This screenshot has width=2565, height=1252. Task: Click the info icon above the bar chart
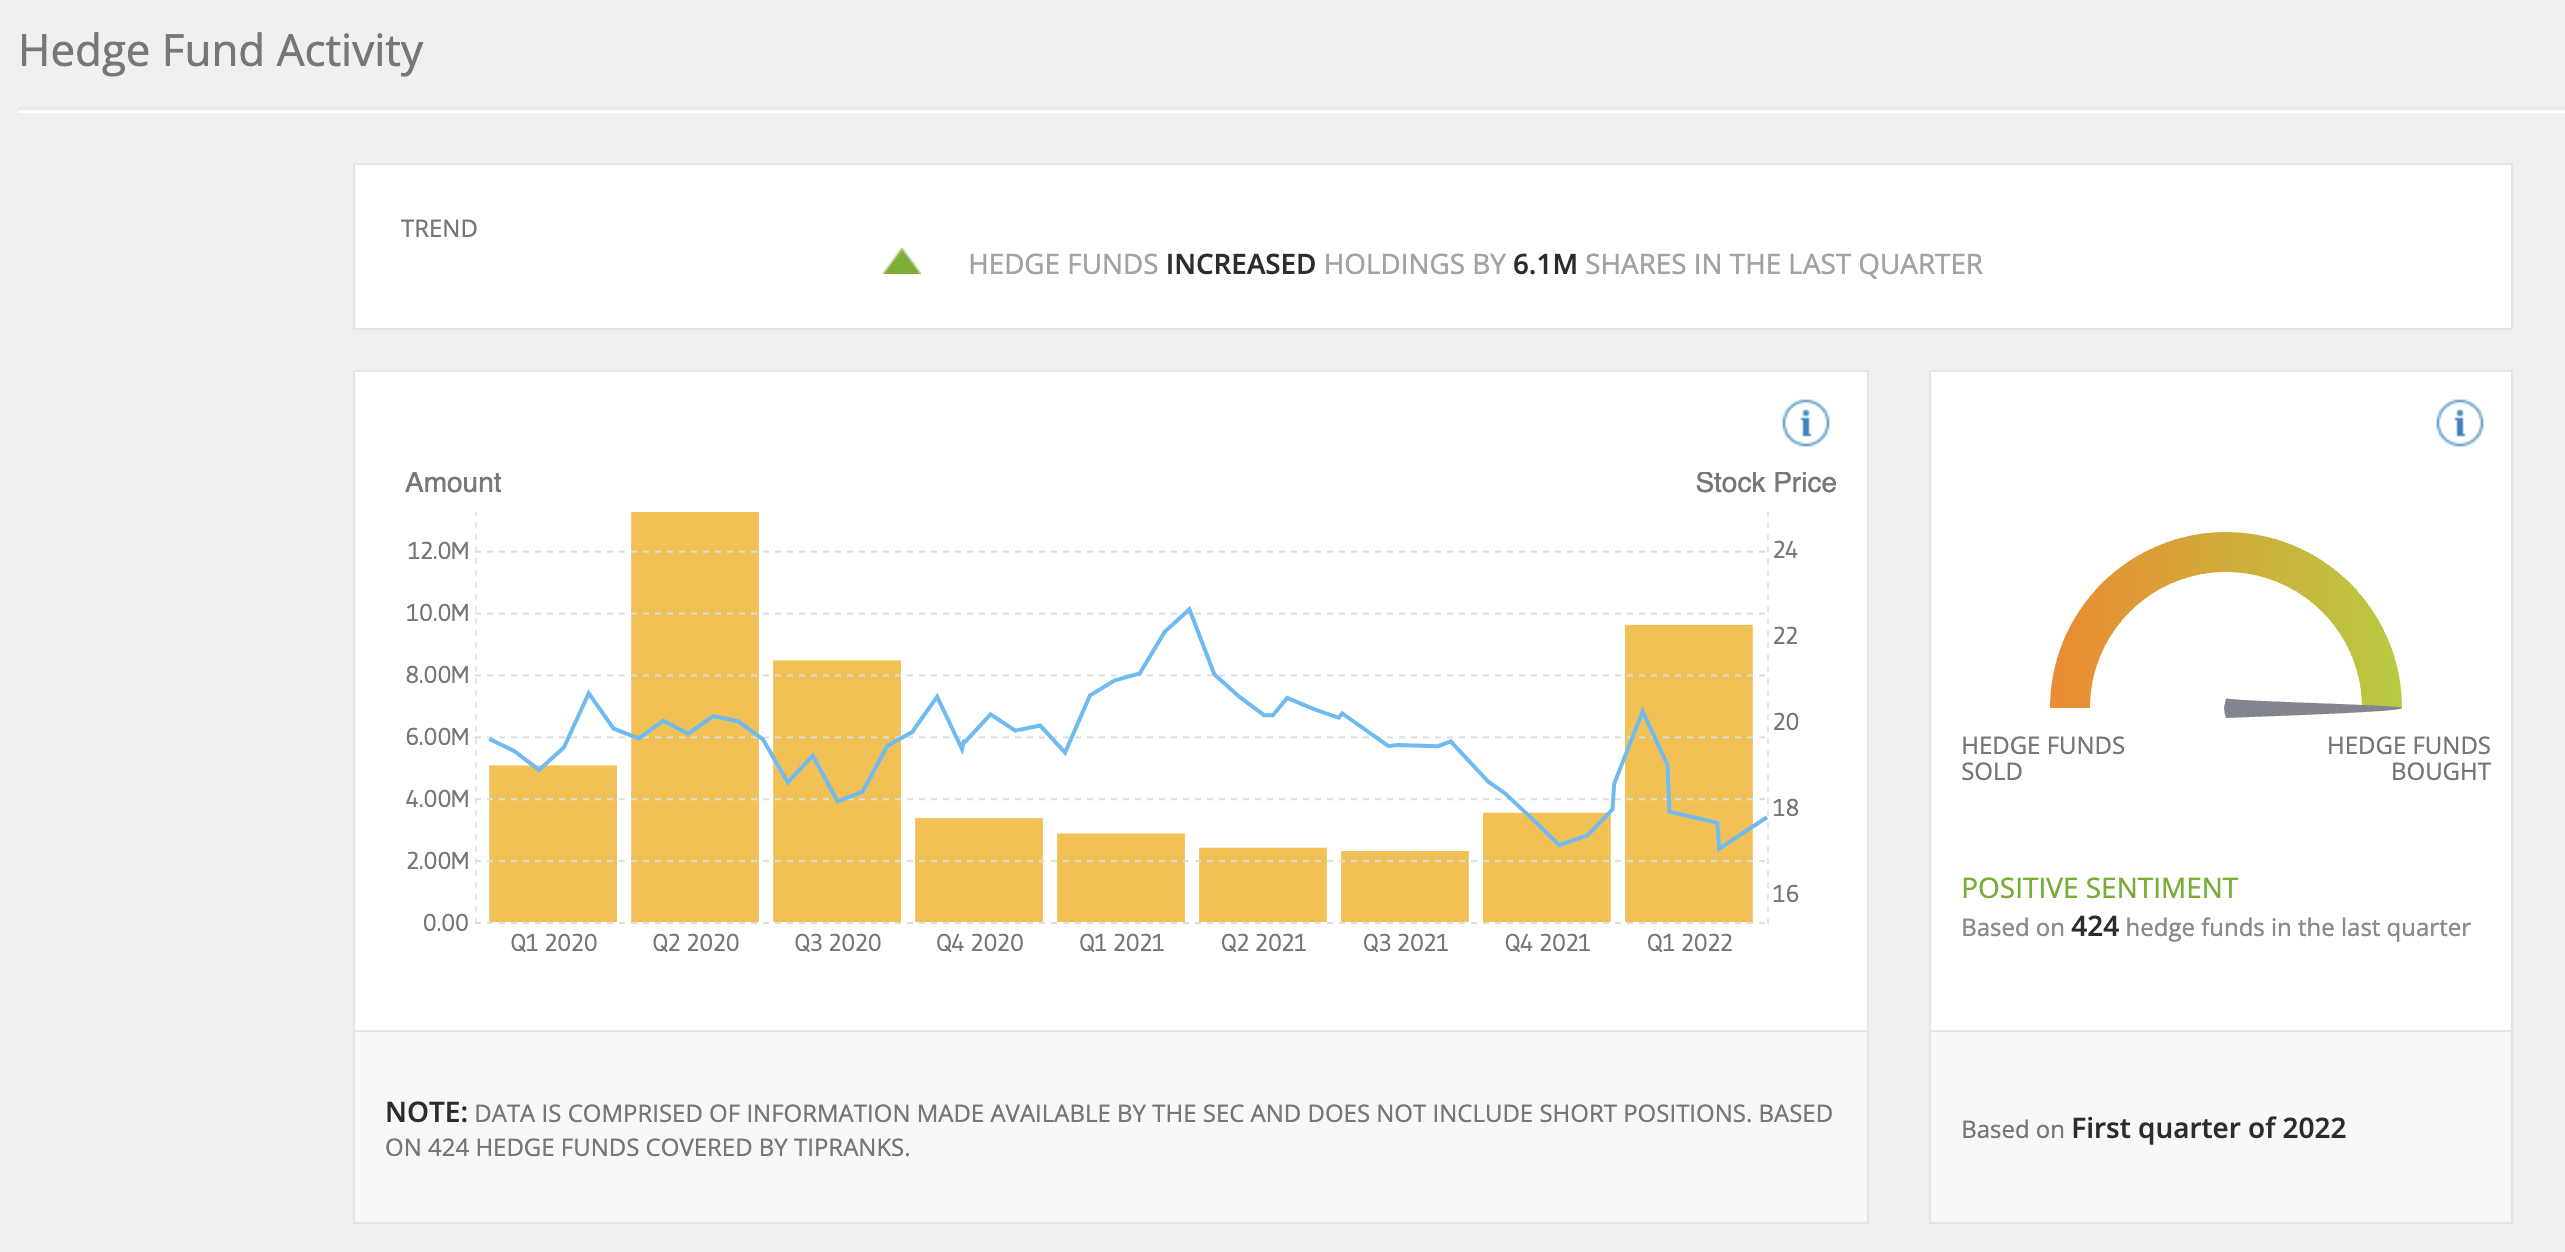pos(1805,423)
